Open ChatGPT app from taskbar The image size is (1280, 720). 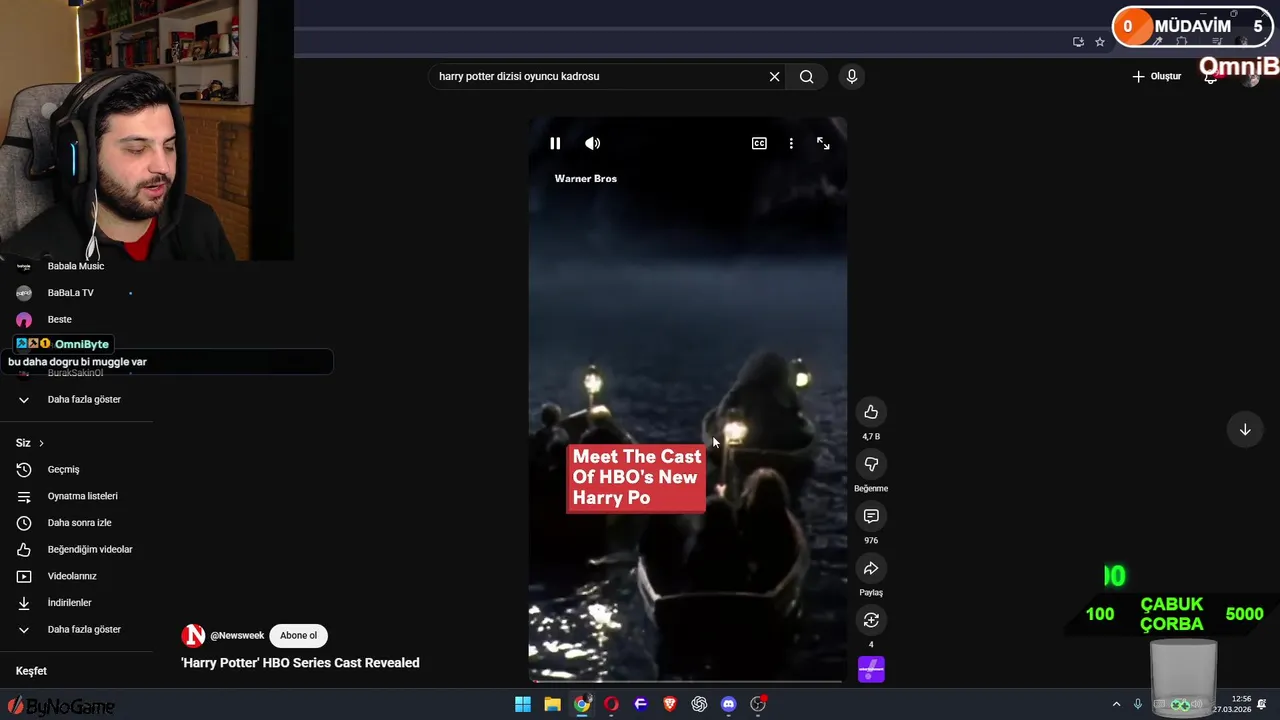[699, 704]
